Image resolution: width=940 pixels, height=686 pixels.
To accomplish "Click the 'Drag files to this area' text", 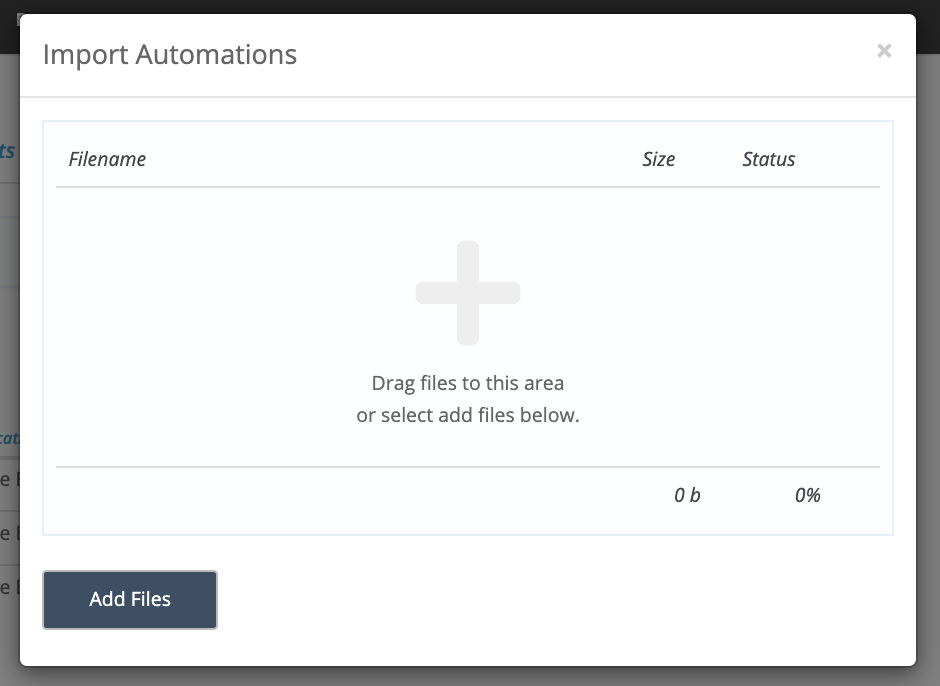I will click(x=468, y=383).
